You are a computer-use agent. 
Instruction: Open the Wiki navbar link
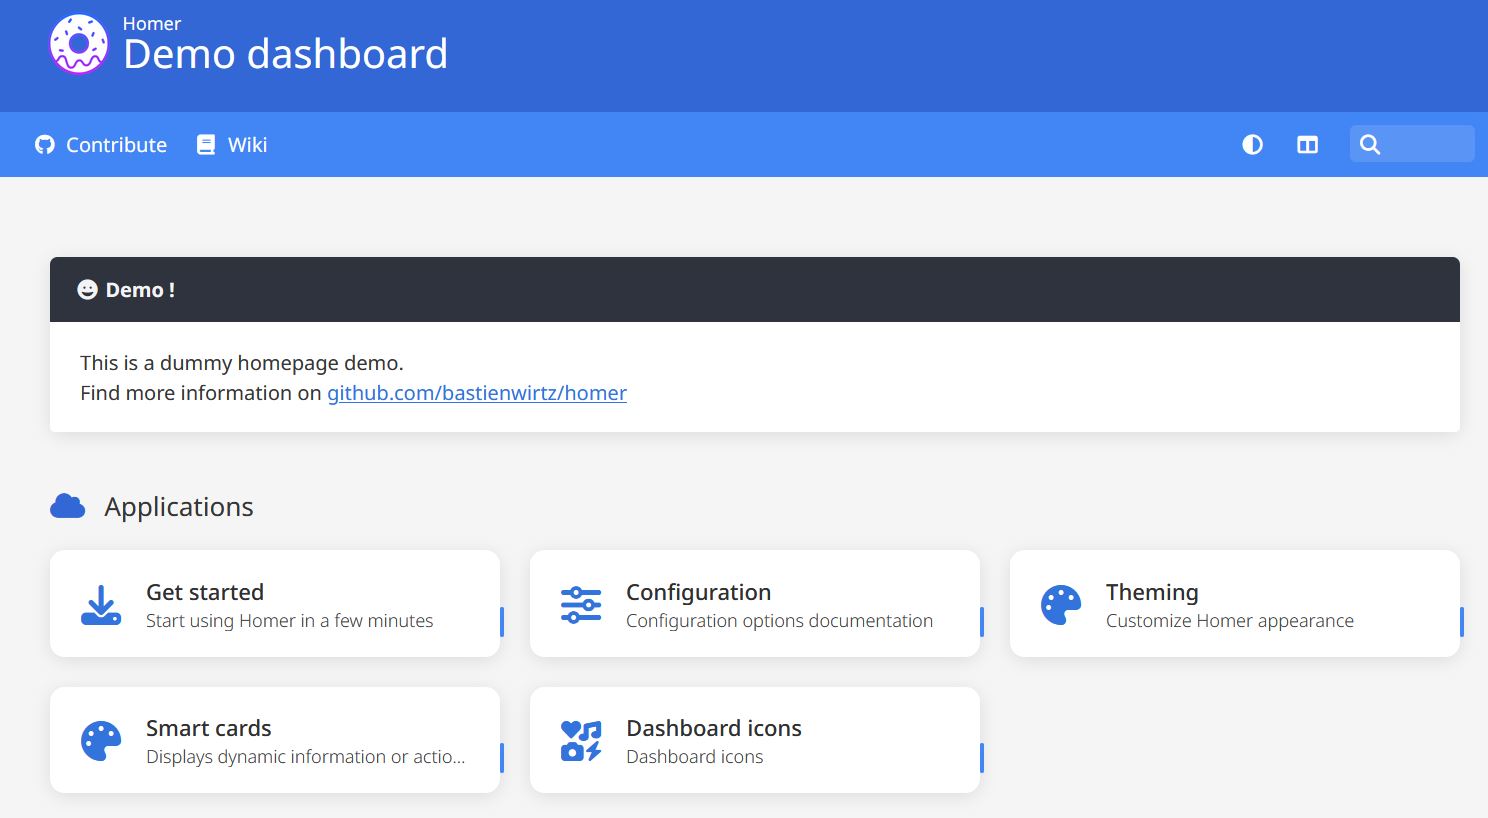click(247, 145)
